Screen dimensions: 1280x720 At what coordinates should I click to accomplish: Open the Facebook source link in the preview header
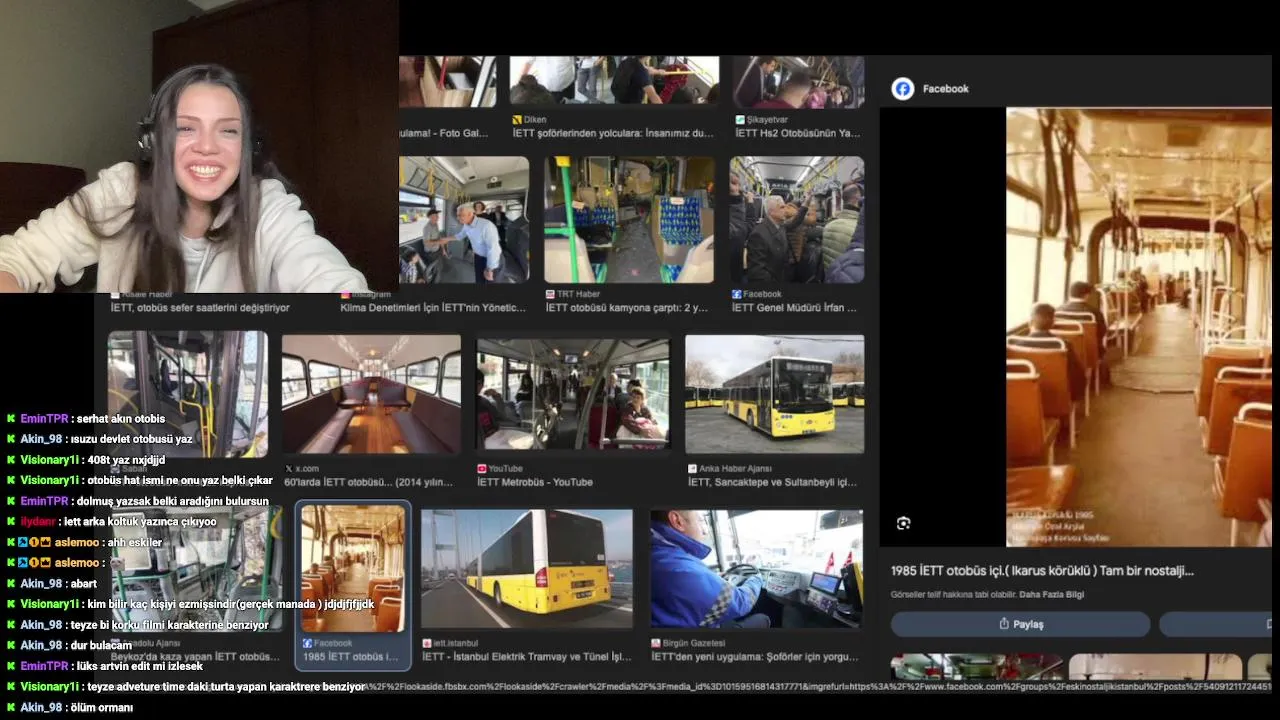point(945,89)
